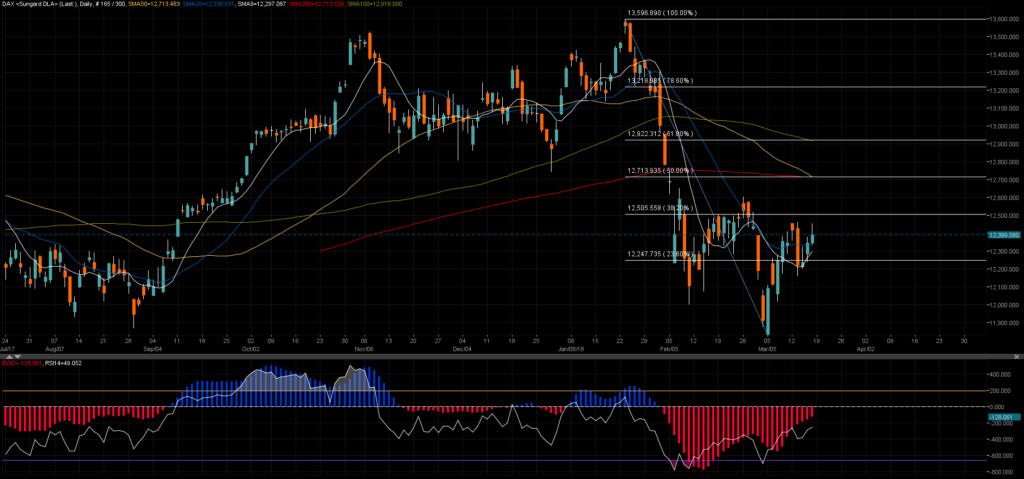Close the EWO/RSI indicator subpanel
This screenshot has width=1024, height=479.
tap(1016, 357)
